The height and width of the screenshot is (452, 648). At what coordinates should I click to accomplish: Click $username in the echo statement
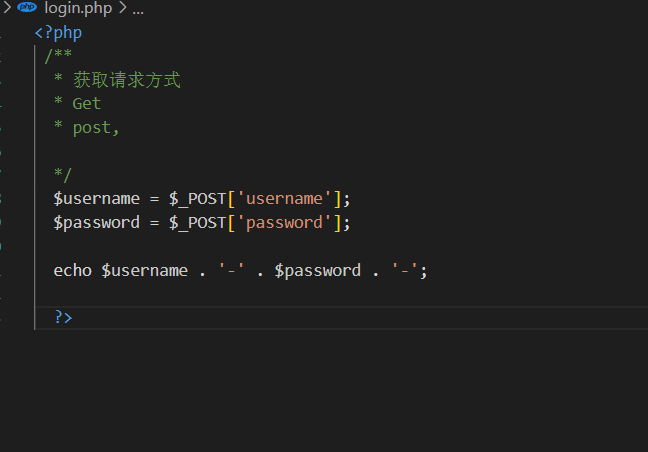click(x=144, y=270)
